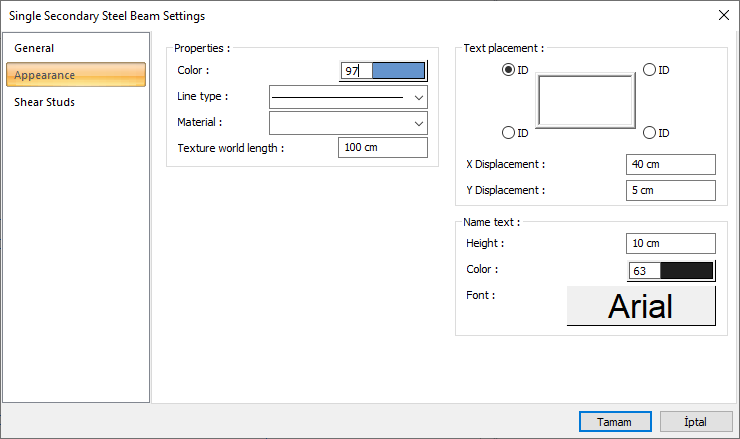Screen dimensions: 740x439
Task: Select the bottom-right ID text placement radio
Action: point(649,133)
